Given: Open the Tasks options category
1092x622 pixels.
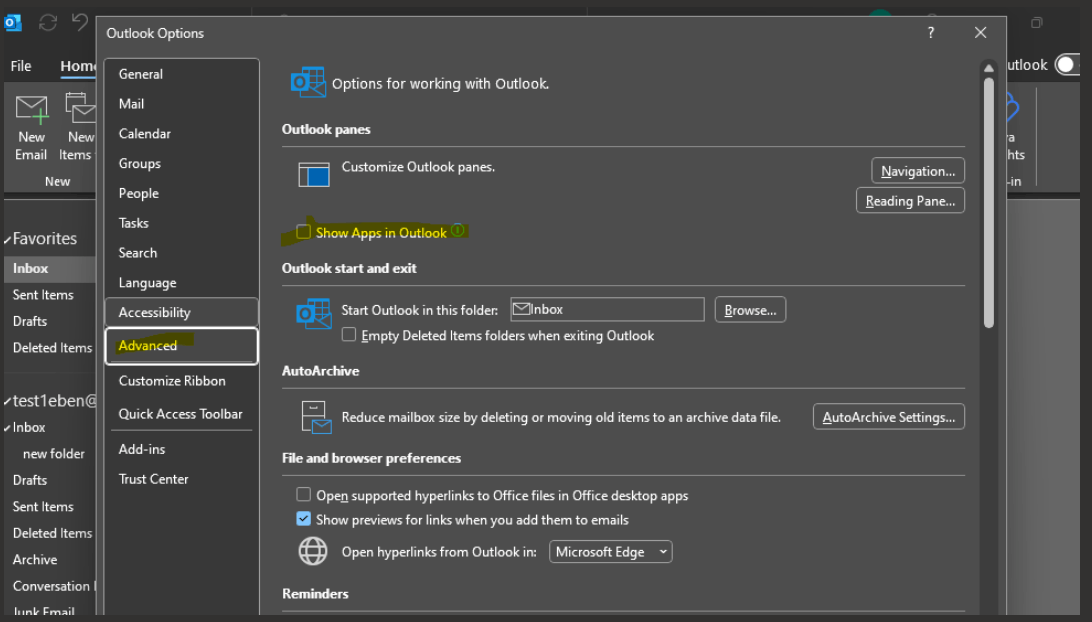Looking at the screenshot, I should 182,223.
